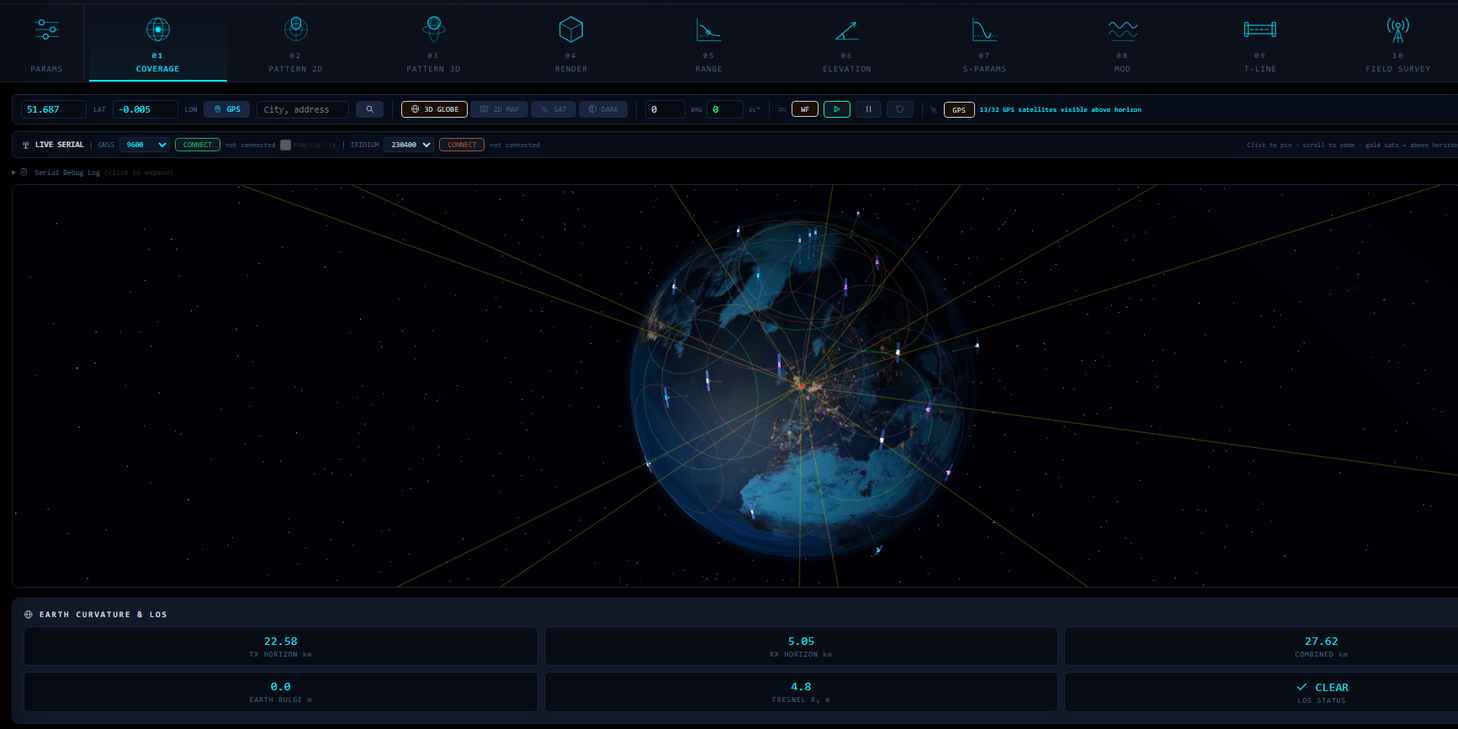Screen dimensions: 1458x729
Task: Select the S-Params tab
Action: coord(984,44)
